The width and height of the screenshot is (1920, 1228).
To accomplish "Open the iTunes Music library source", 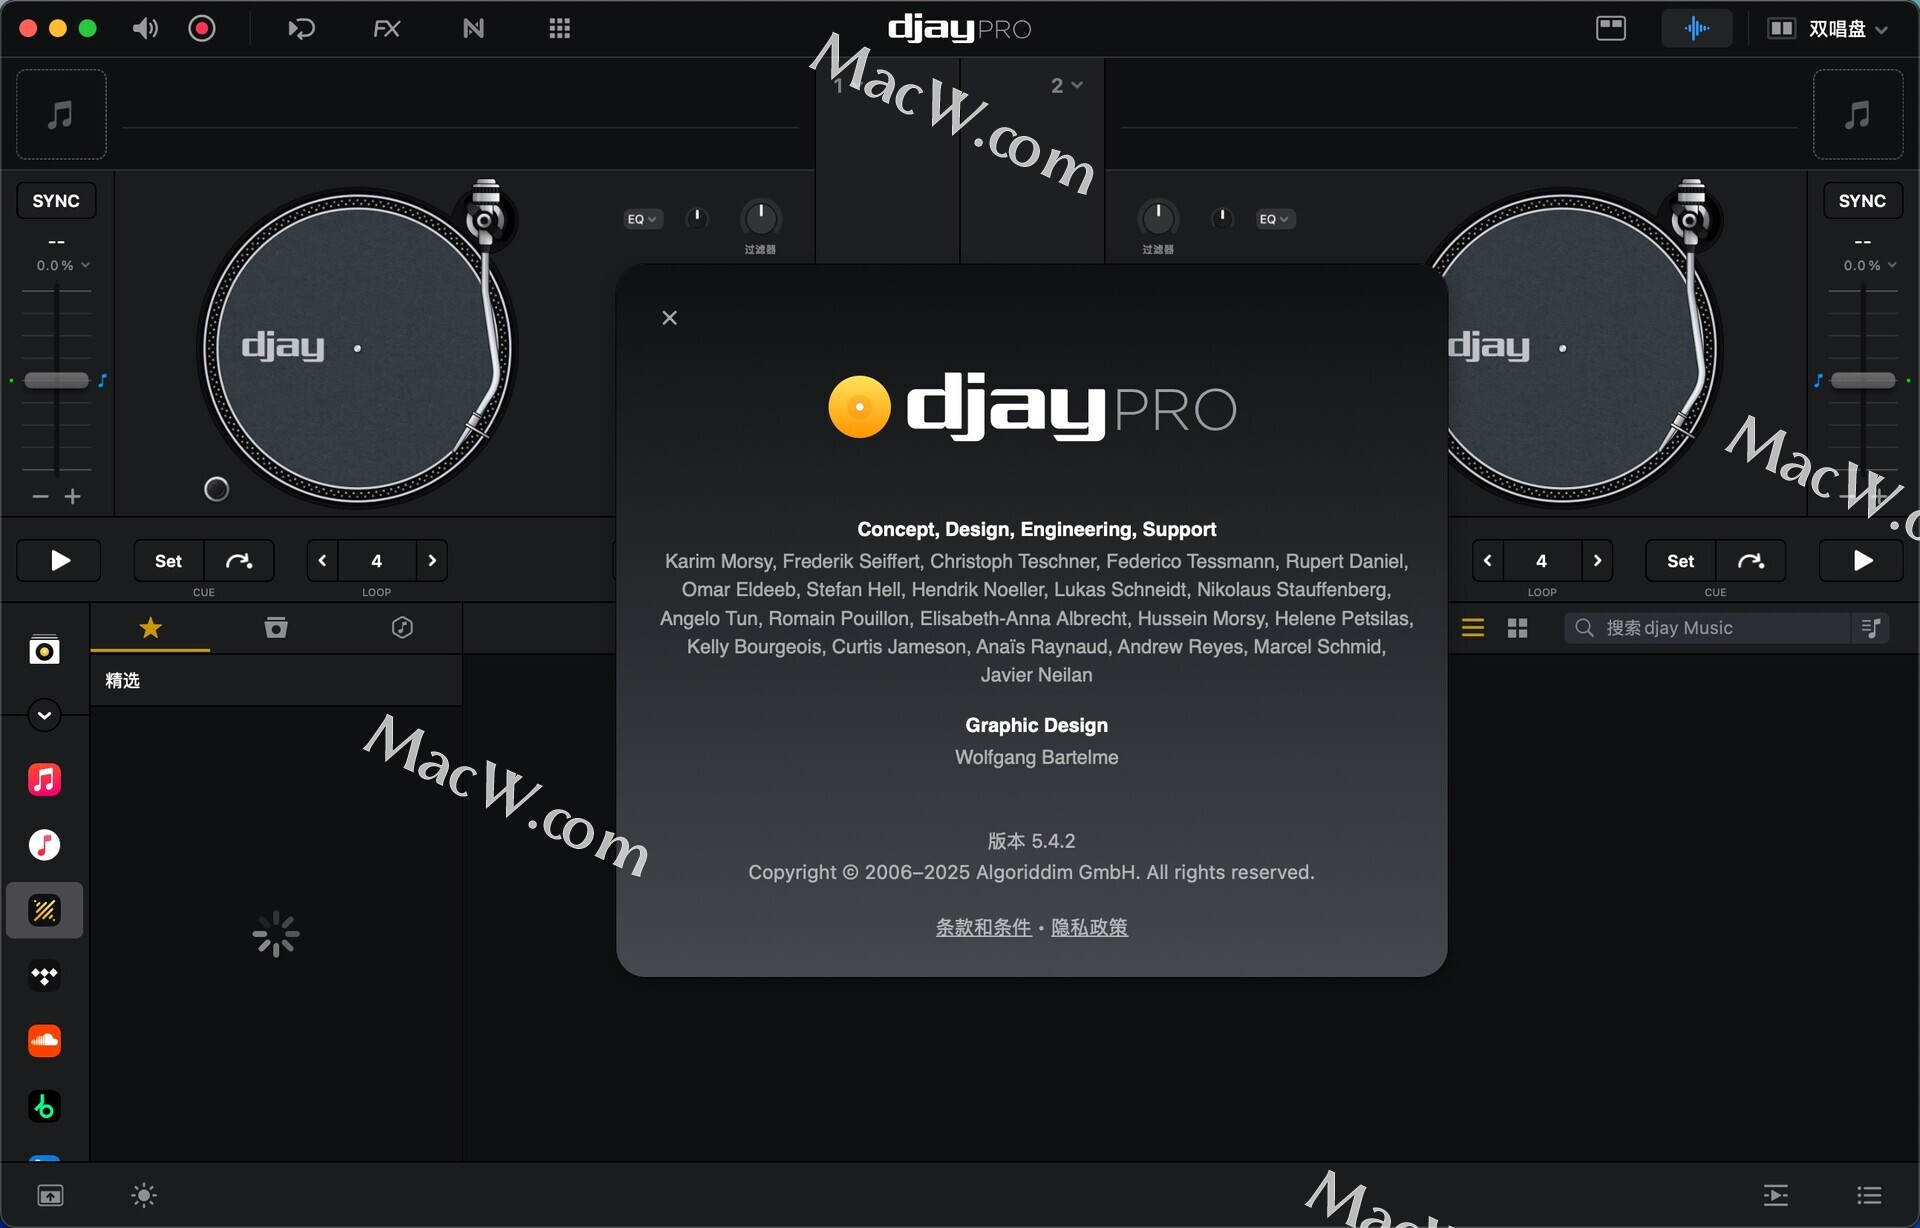I will (44, 845).
